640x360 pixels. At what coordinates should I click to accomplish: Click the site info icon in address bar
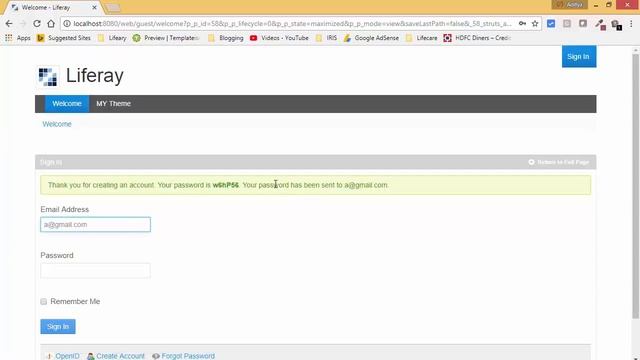point(67,24)
